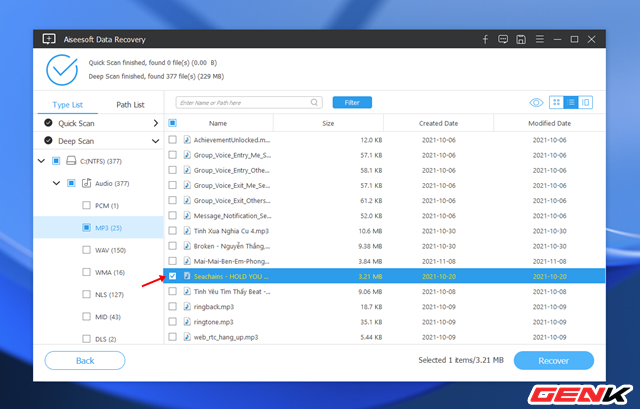Click the search magnifier icon
The width and height of the screenshot is (640, 409).
(x=314, y=102)
